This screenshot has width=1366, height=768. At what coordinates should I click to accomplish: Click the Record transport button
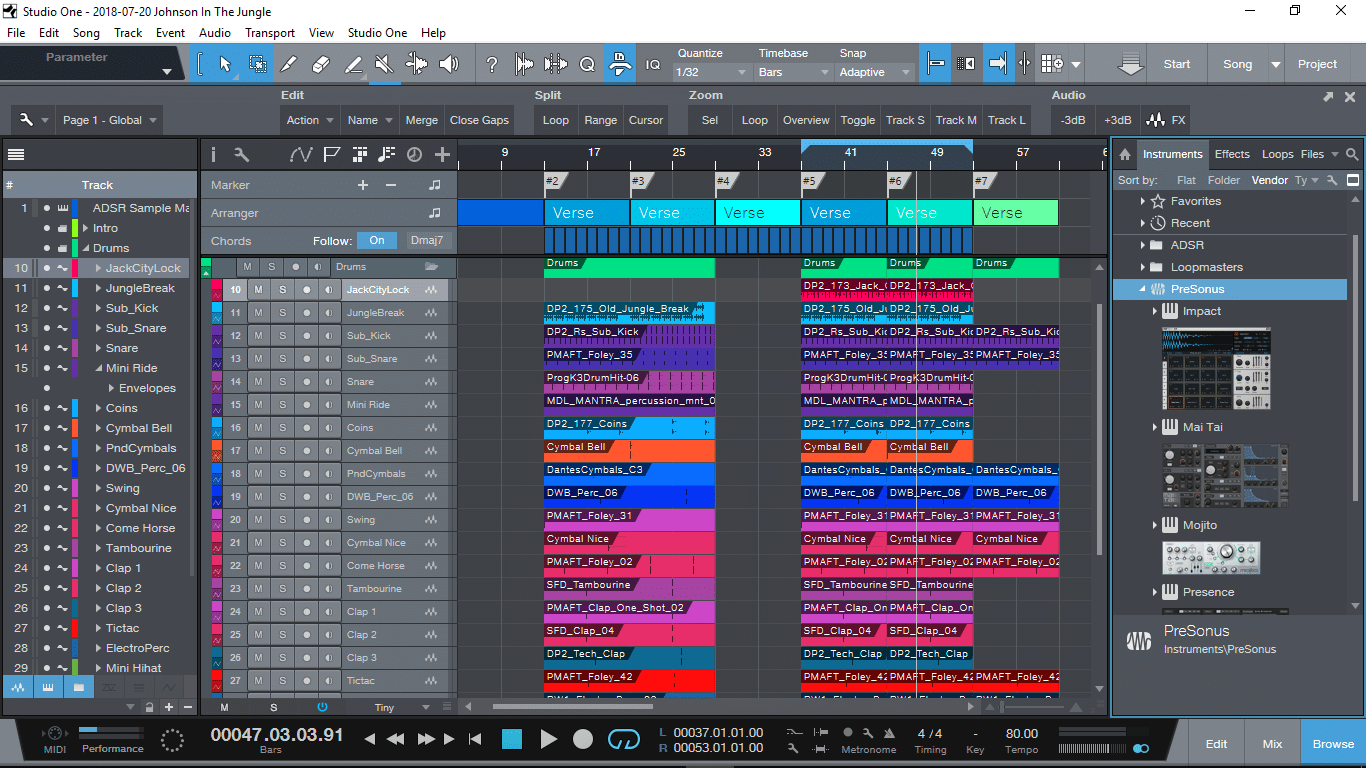[583, 739]
